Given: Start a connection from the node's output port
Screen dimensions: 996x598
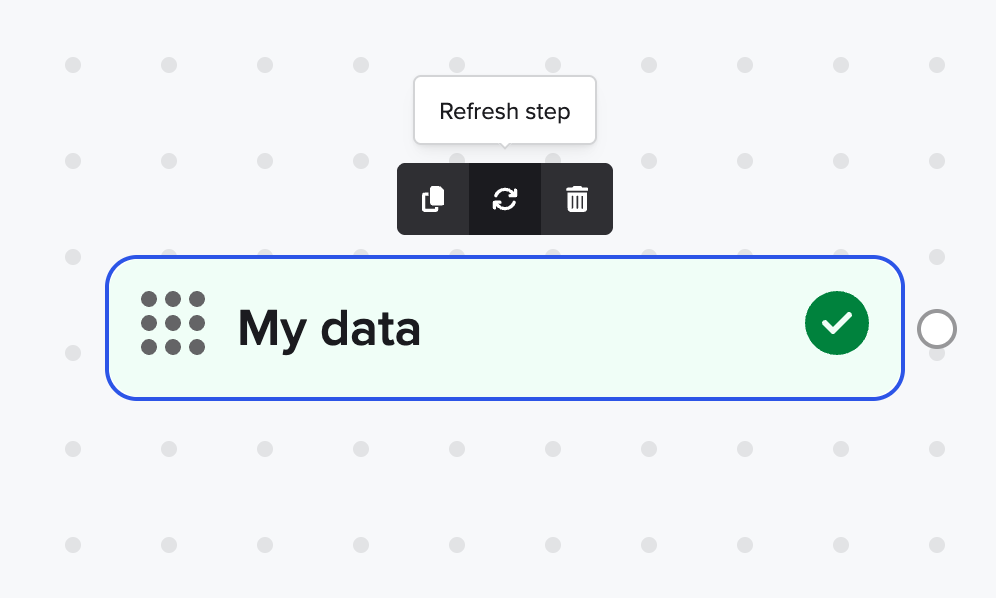Looking at the screenshot, I should (937, 329).
